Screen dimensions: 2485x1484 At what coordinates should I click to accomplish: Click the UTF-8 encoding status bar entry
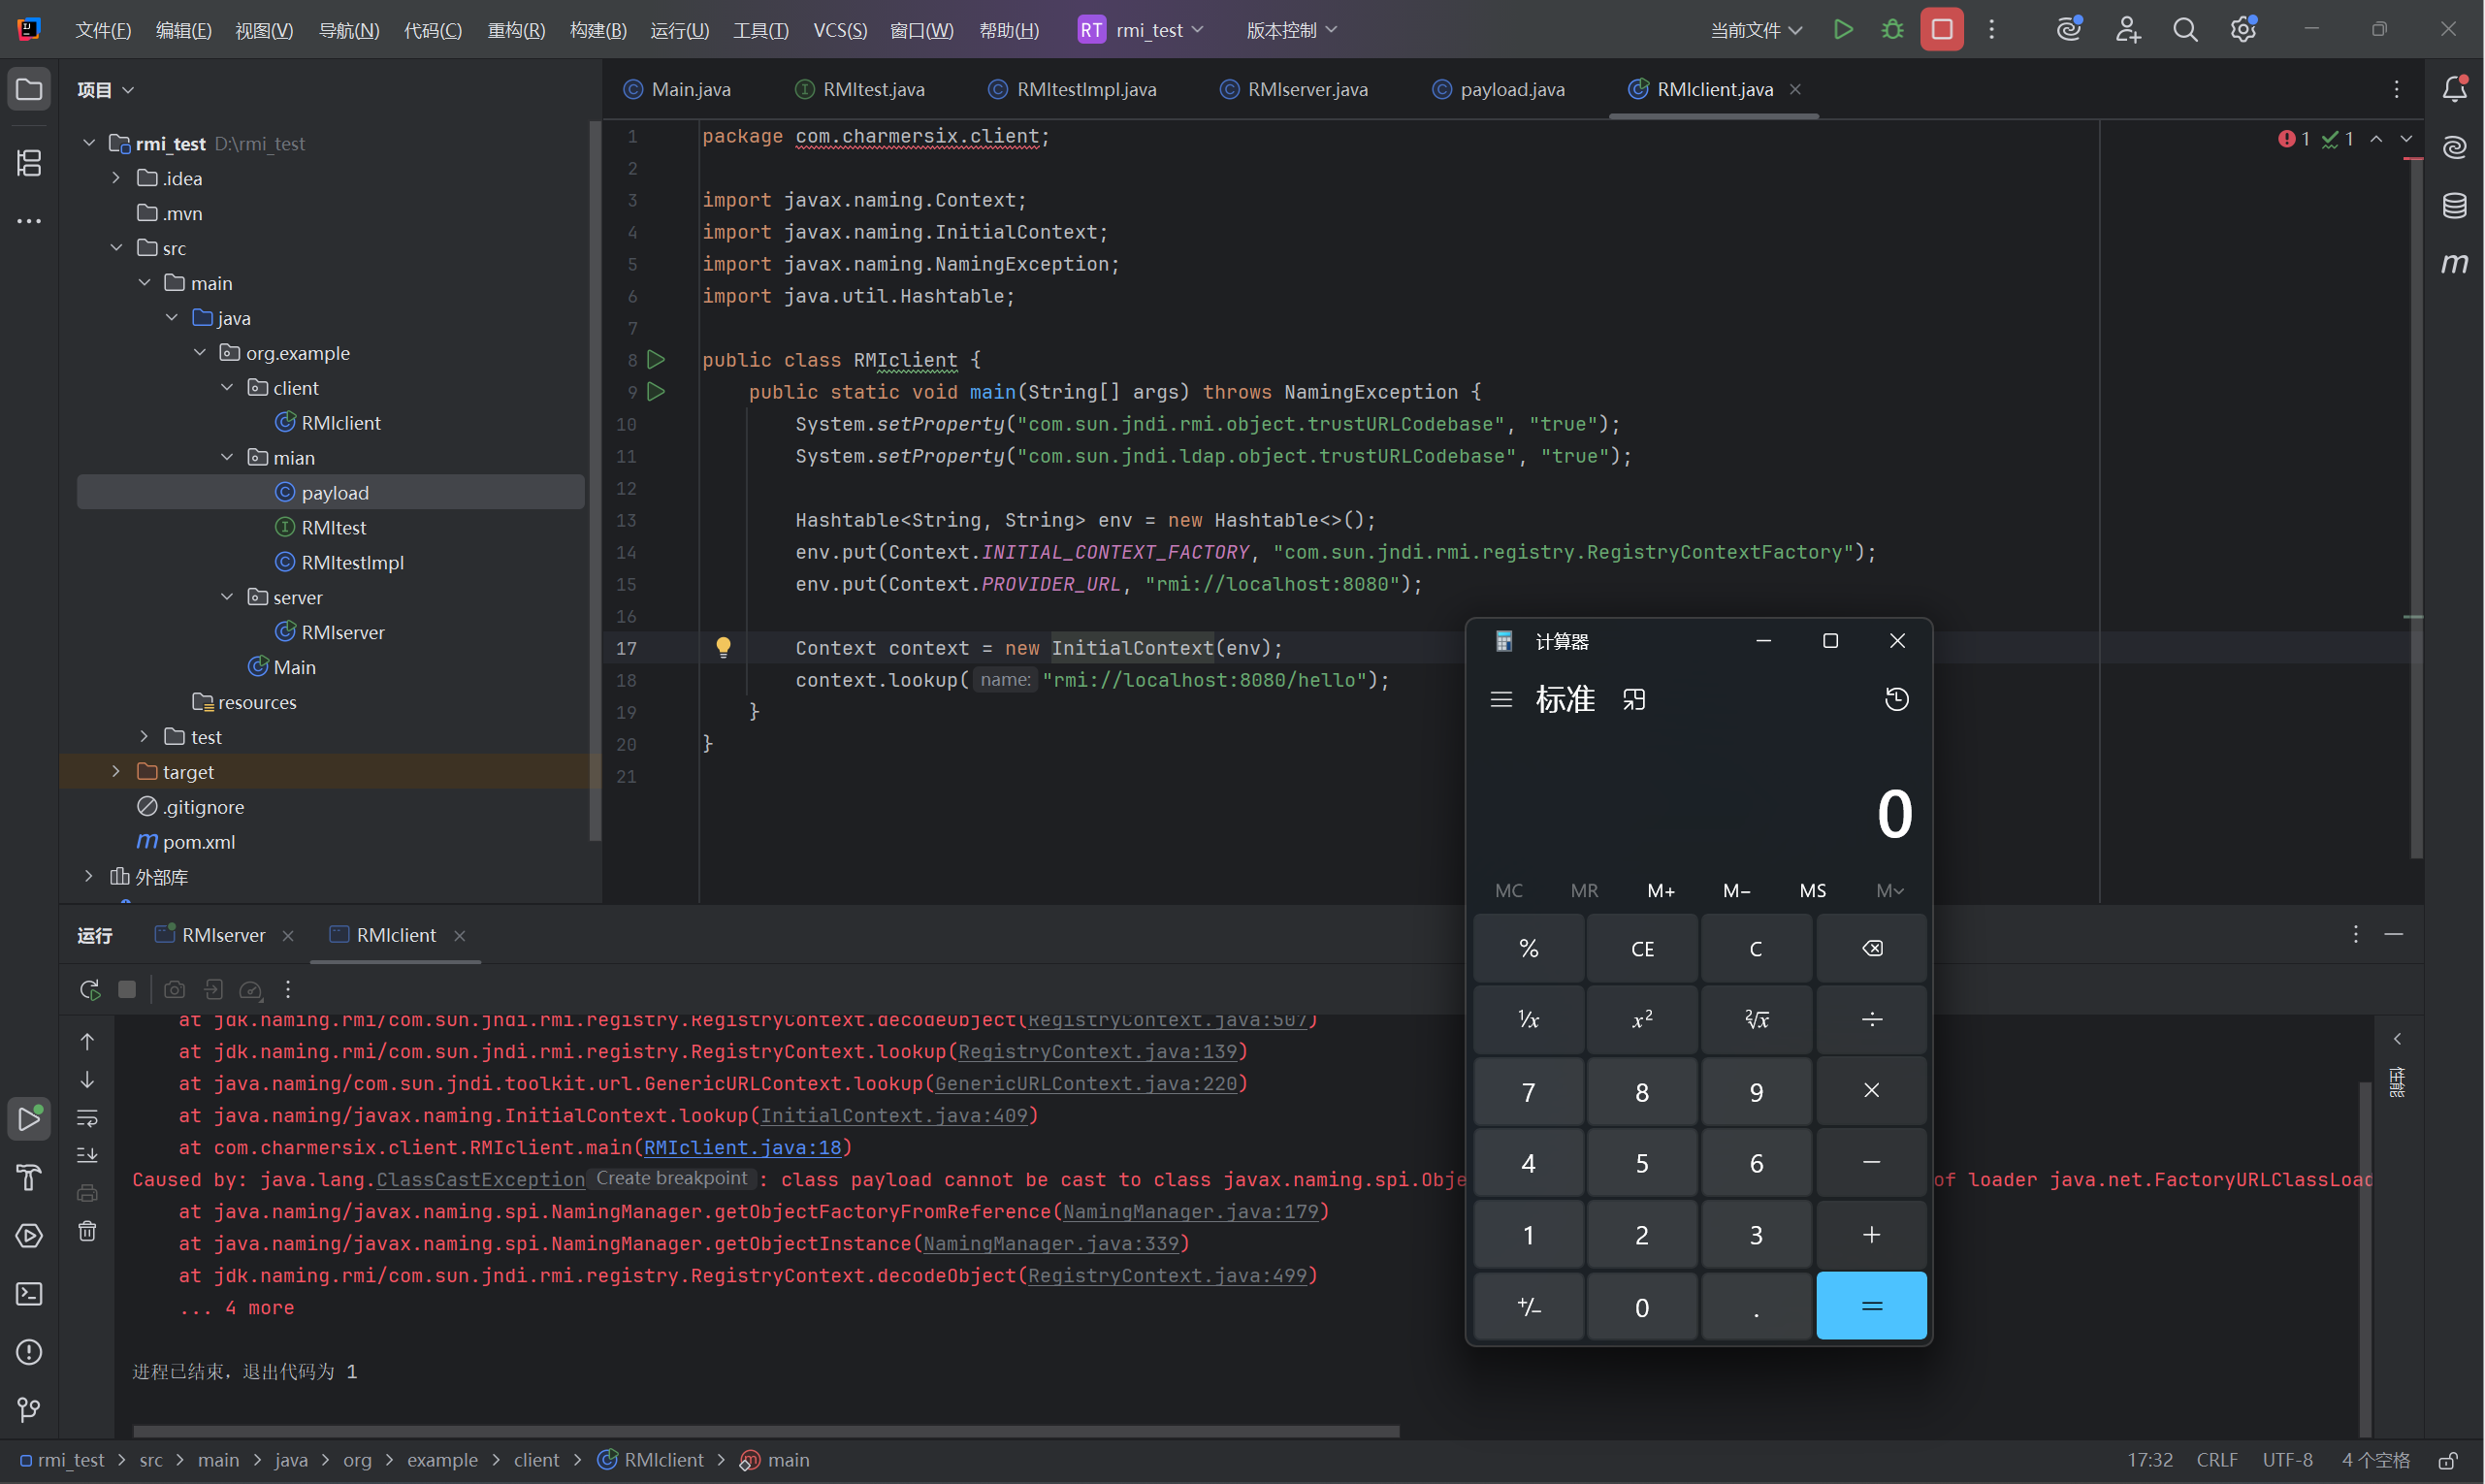[x=2287, y=1460]
